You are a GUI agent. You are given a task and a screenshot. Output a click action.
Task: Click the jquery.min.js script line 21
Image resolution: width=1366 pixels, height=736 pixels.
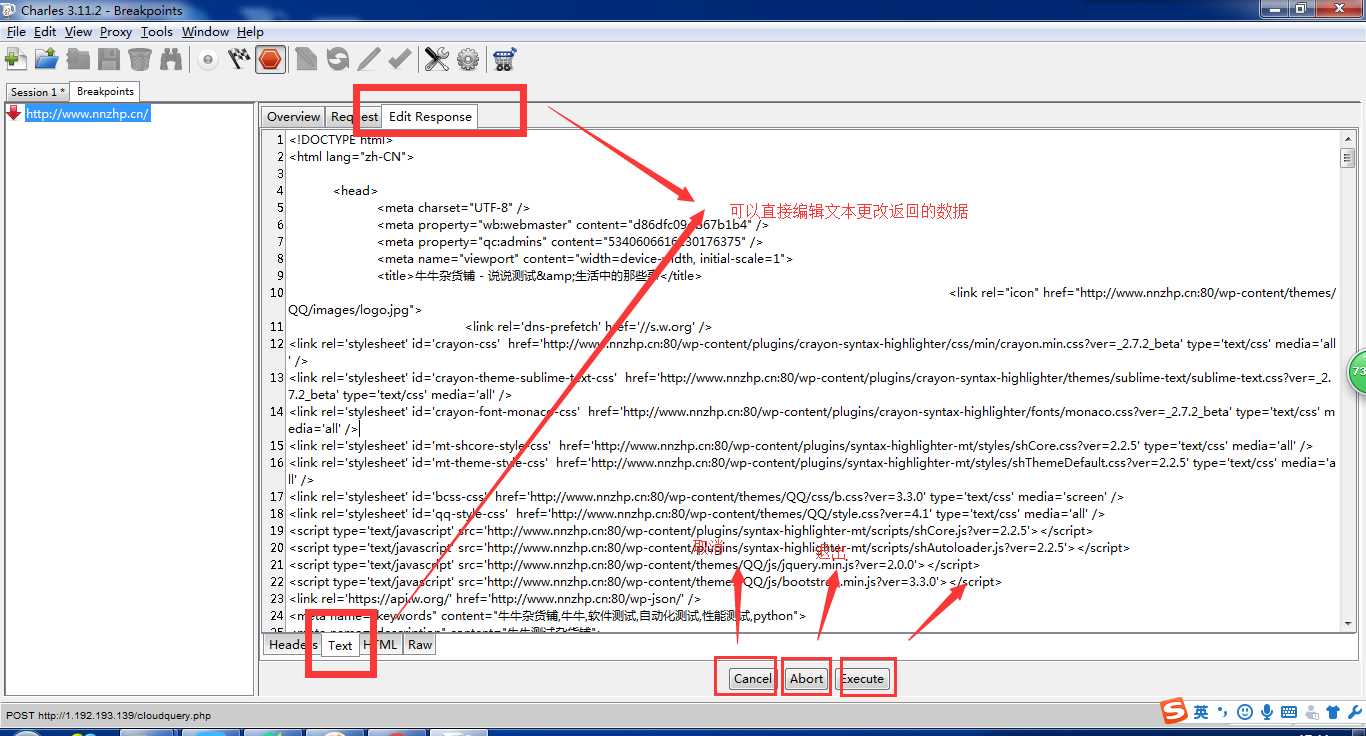[634, 565]
